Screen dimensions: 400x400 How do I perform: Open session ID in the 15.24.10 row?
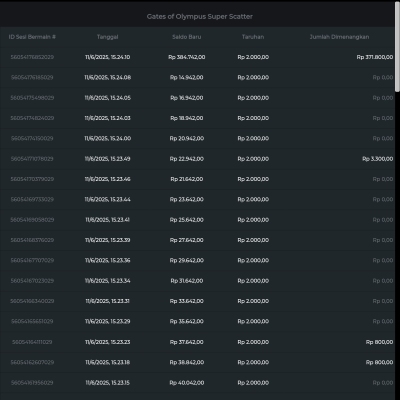tap(32, 57)
